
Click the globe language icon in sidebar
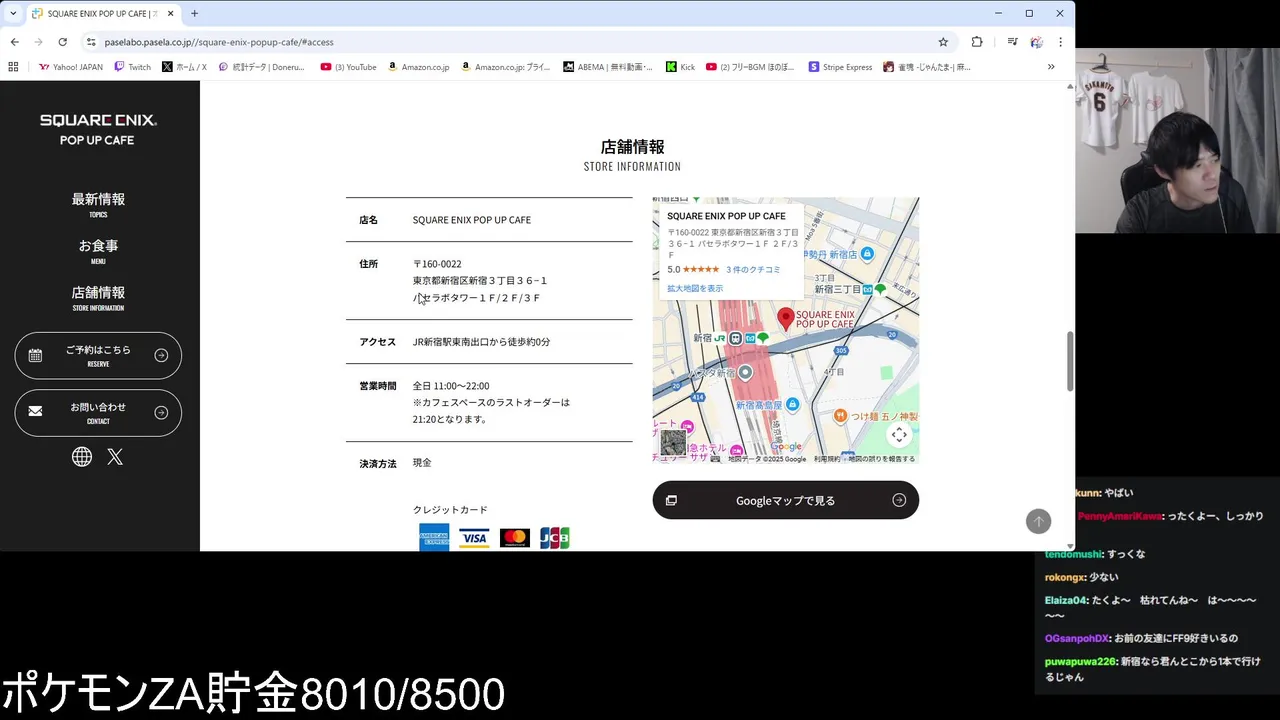tap(82, 457)
